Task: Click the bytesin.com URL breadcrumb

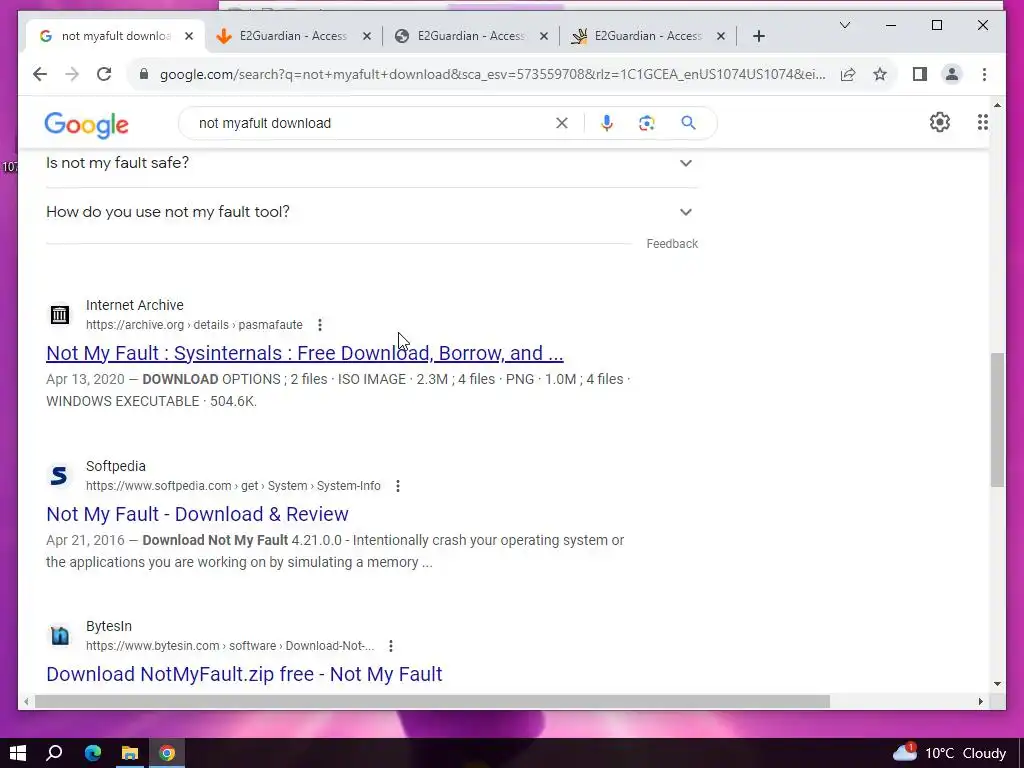Action: pyautogui.click(x=230, y=646)
